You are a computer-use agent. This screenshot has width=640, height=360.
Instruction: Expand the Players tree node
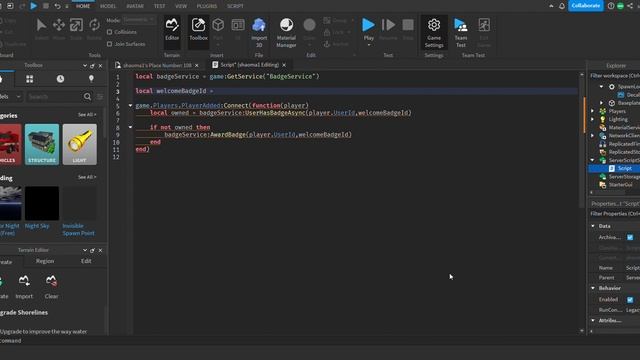click(593, 111)
